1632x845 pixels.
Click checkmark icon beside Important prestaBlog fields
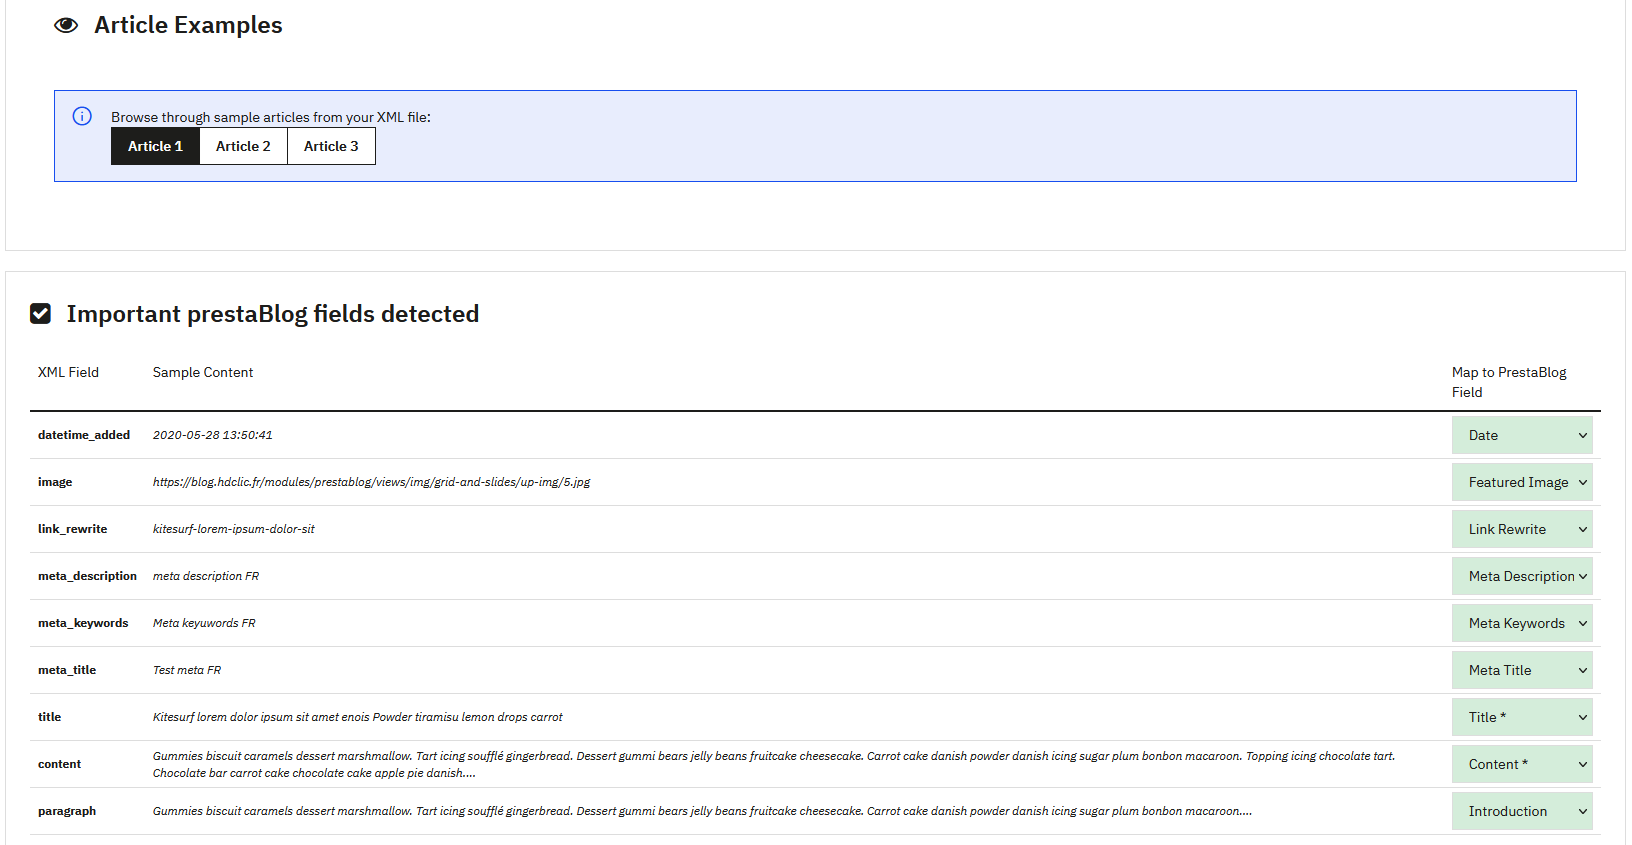(x=40, y=314)
